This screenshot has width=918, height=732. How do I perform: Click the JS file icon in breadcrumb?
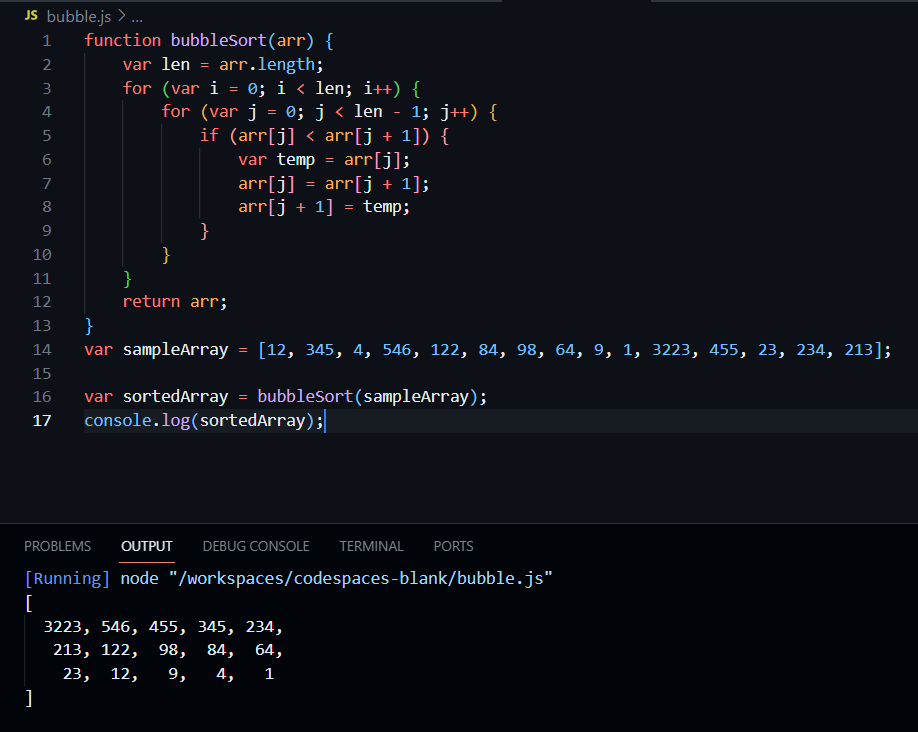point(31,16)
